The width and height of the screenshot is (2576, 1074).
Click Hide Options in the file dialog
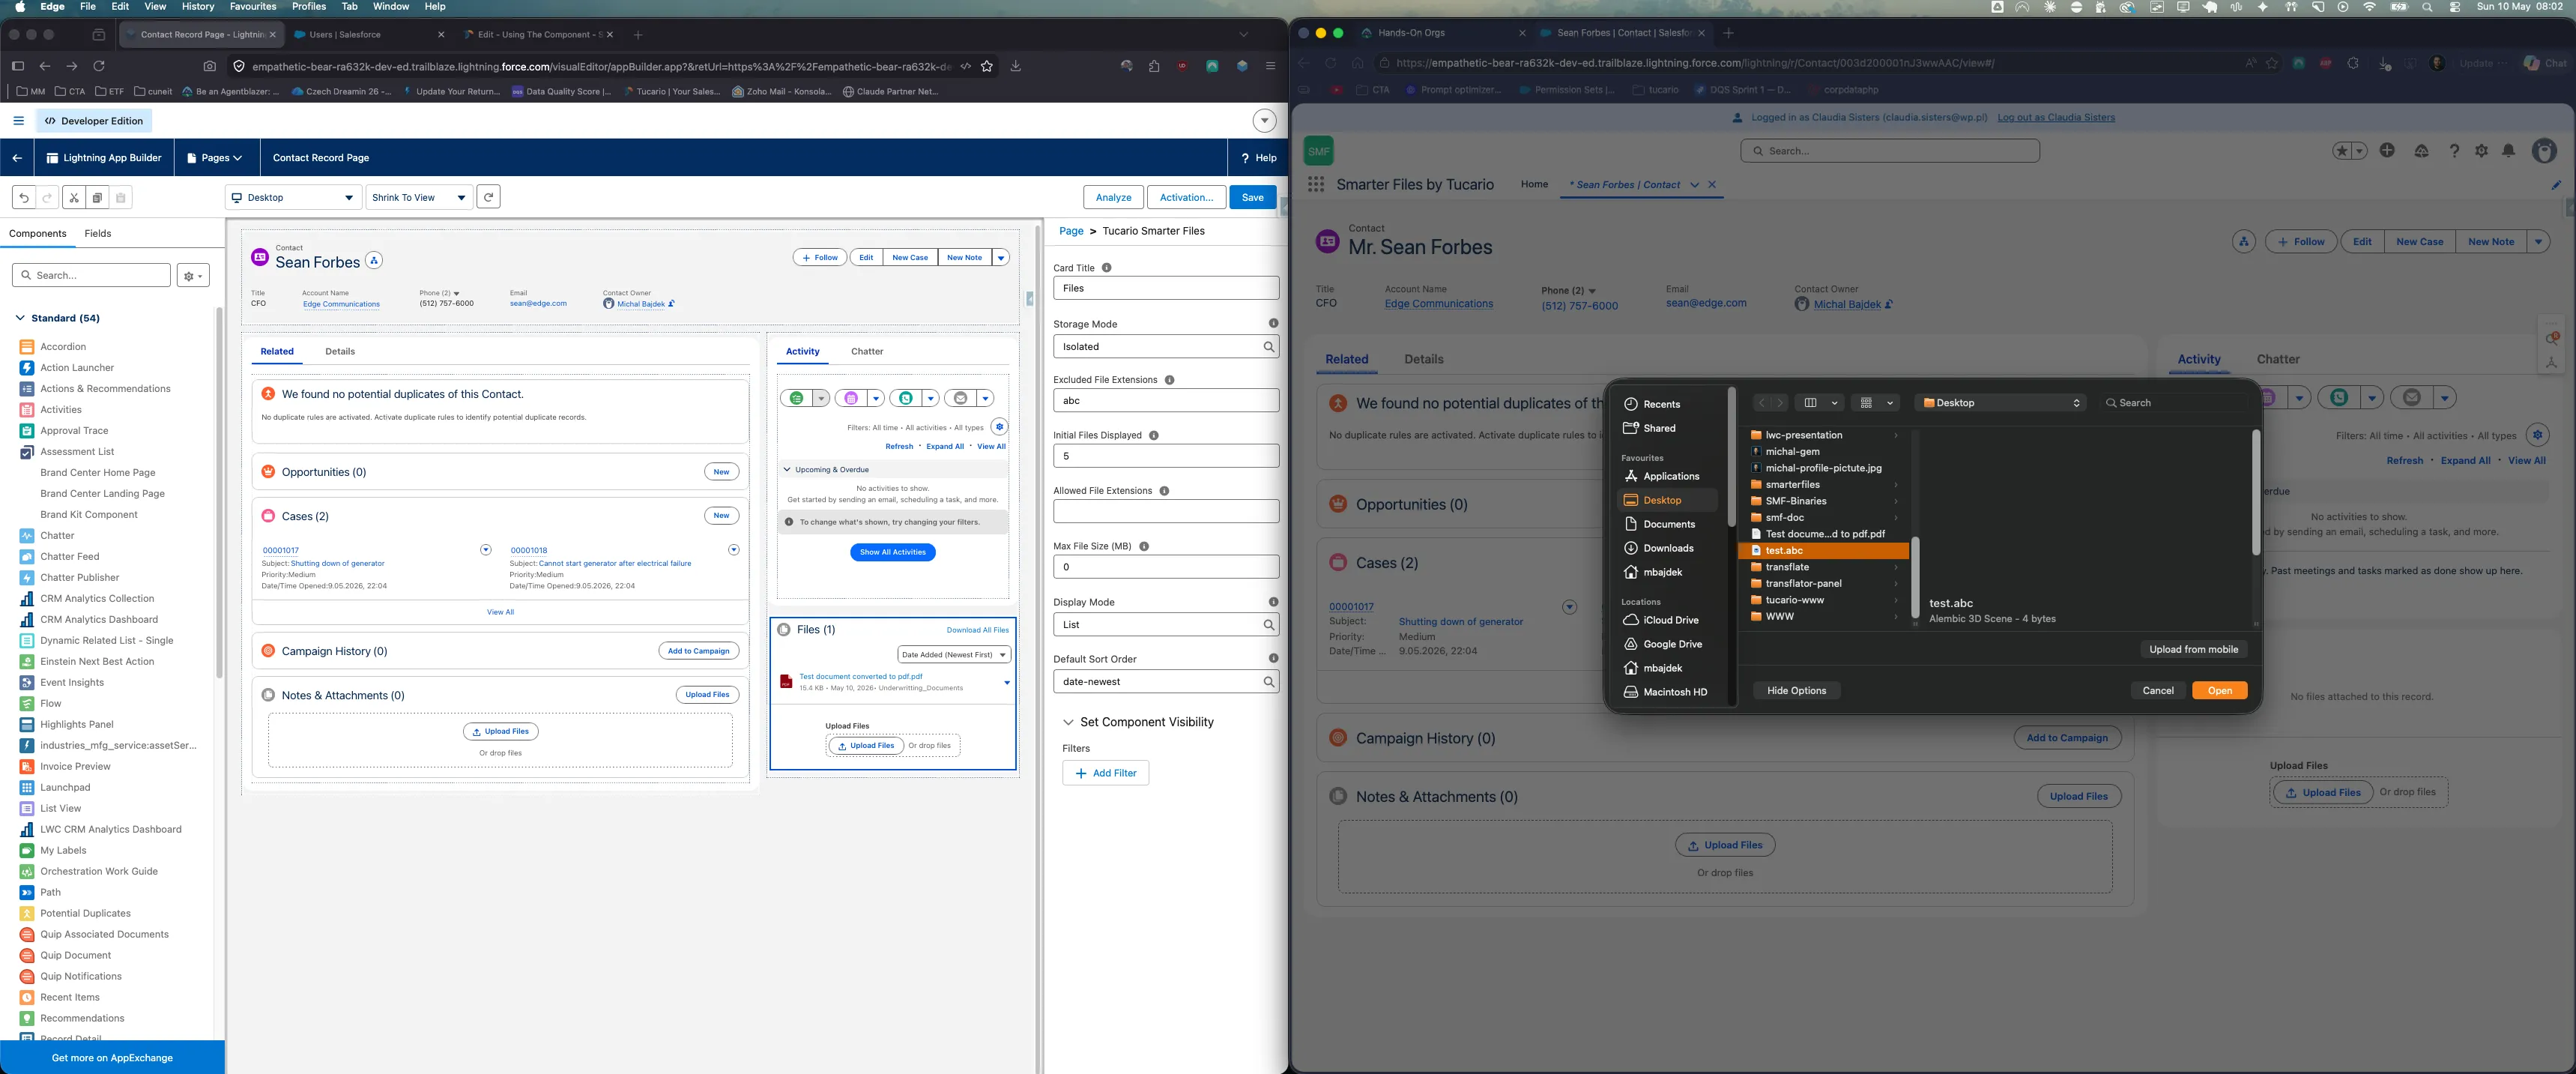click(x=1796, y=691)
